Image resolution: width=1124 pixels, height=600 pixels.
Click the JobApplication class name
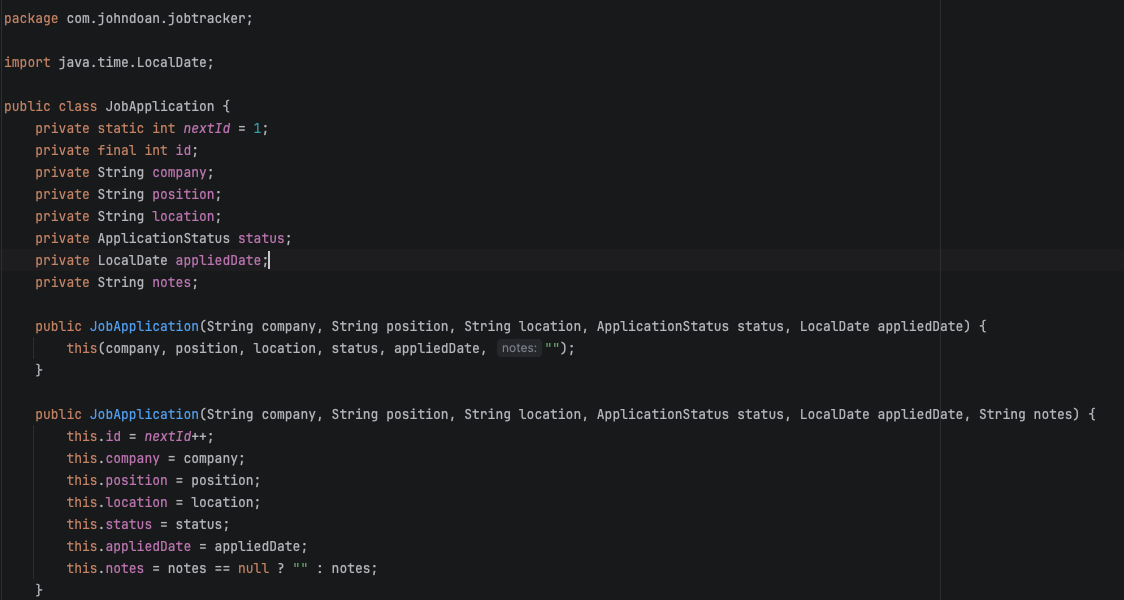click(158, 106)
